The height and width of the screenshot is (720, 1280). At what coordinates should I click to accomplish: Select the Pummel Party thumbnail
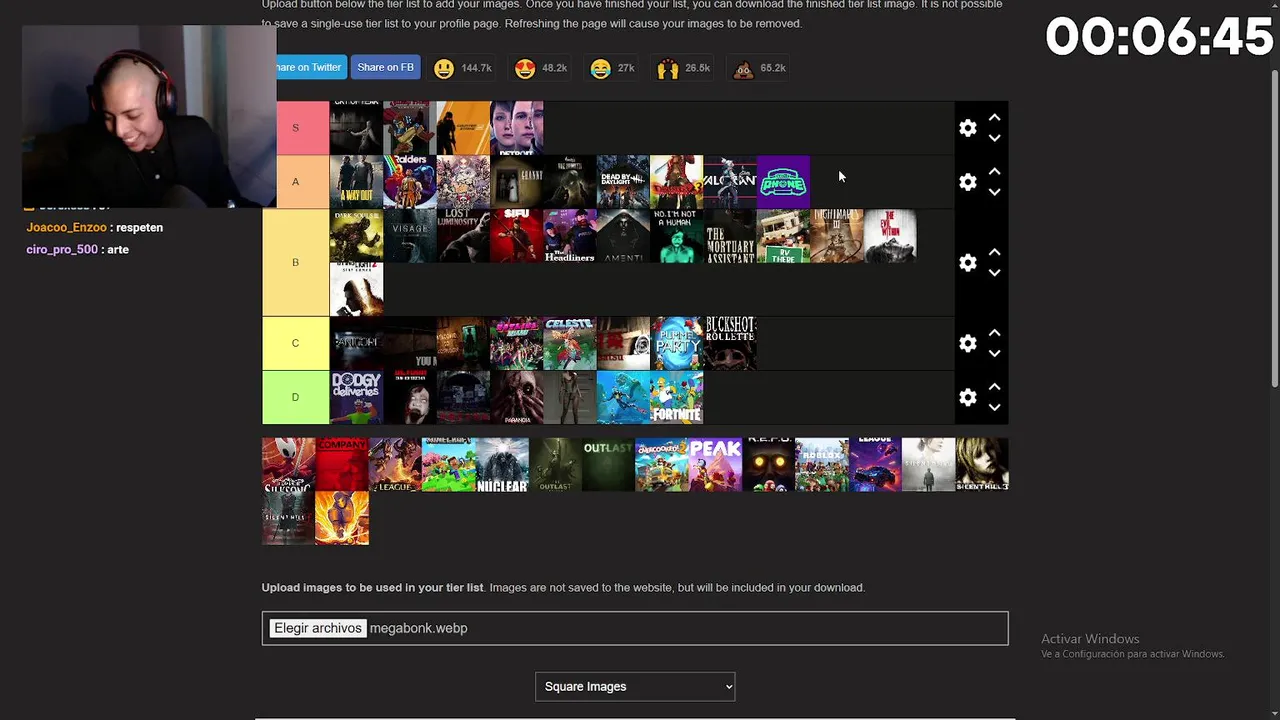[677, 343]
